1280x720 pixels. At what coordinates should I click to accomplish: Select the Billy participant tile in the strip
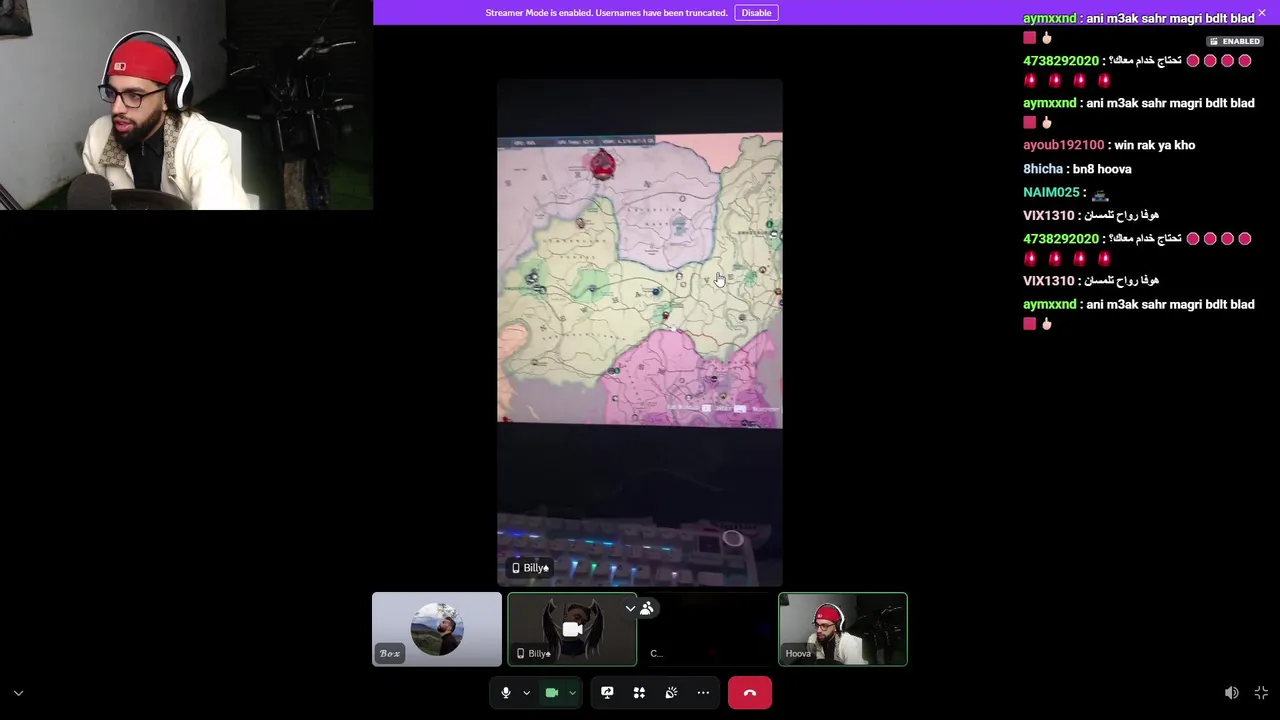click(572, 629)
